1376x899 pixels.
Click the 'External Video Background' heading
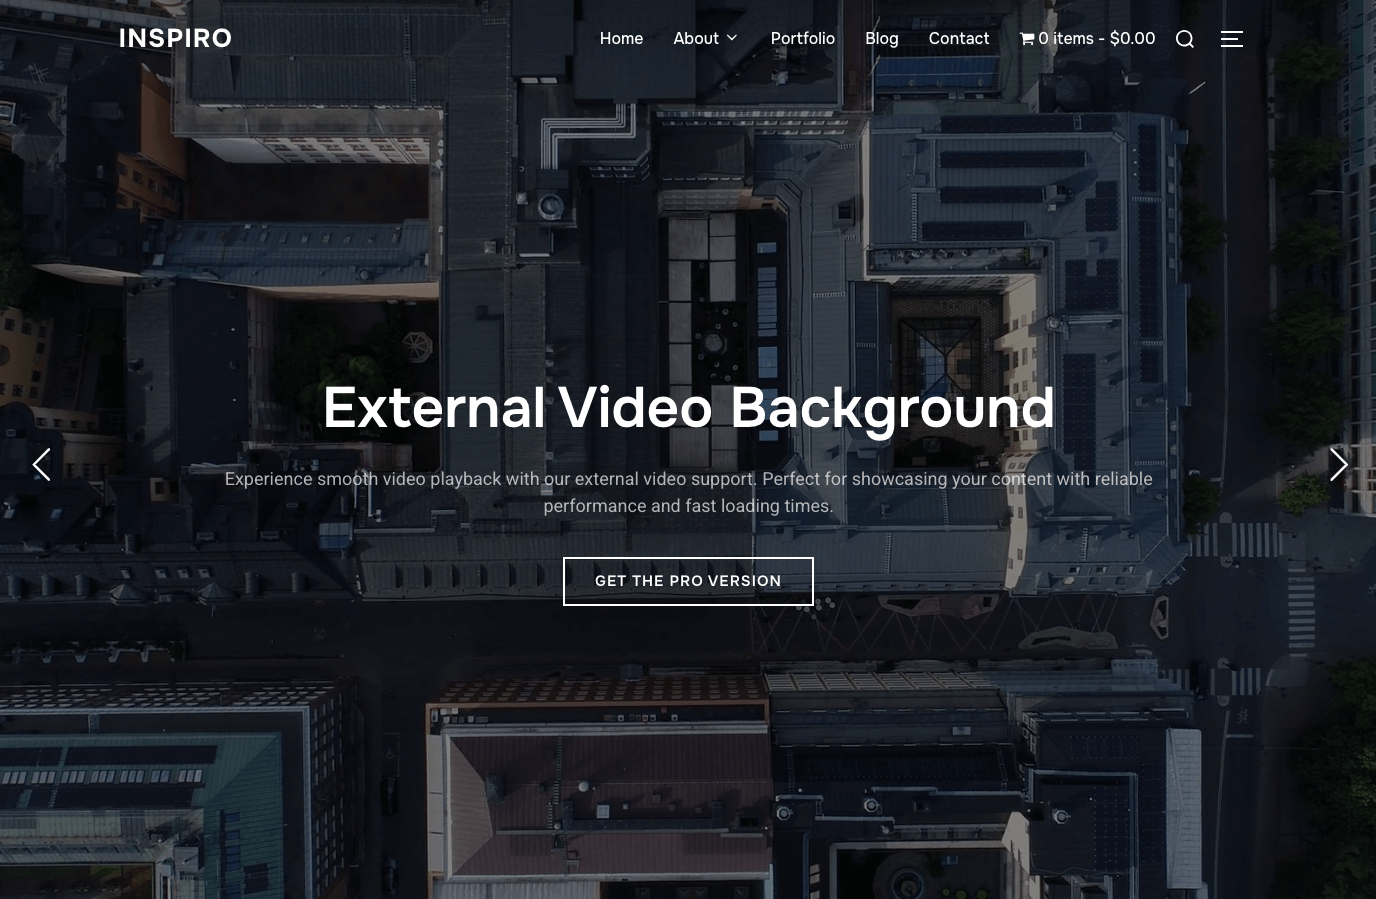(x=688, y=408)
